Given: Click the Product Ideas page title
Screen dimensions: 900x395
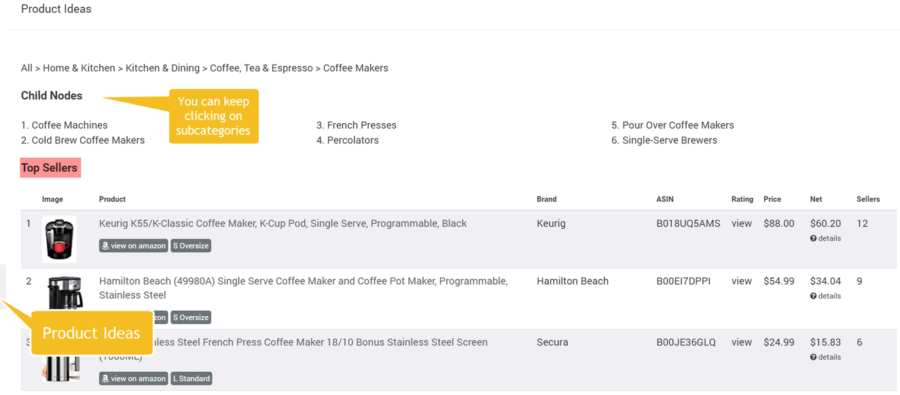Looking at the screenshot, I should (56, 9).
